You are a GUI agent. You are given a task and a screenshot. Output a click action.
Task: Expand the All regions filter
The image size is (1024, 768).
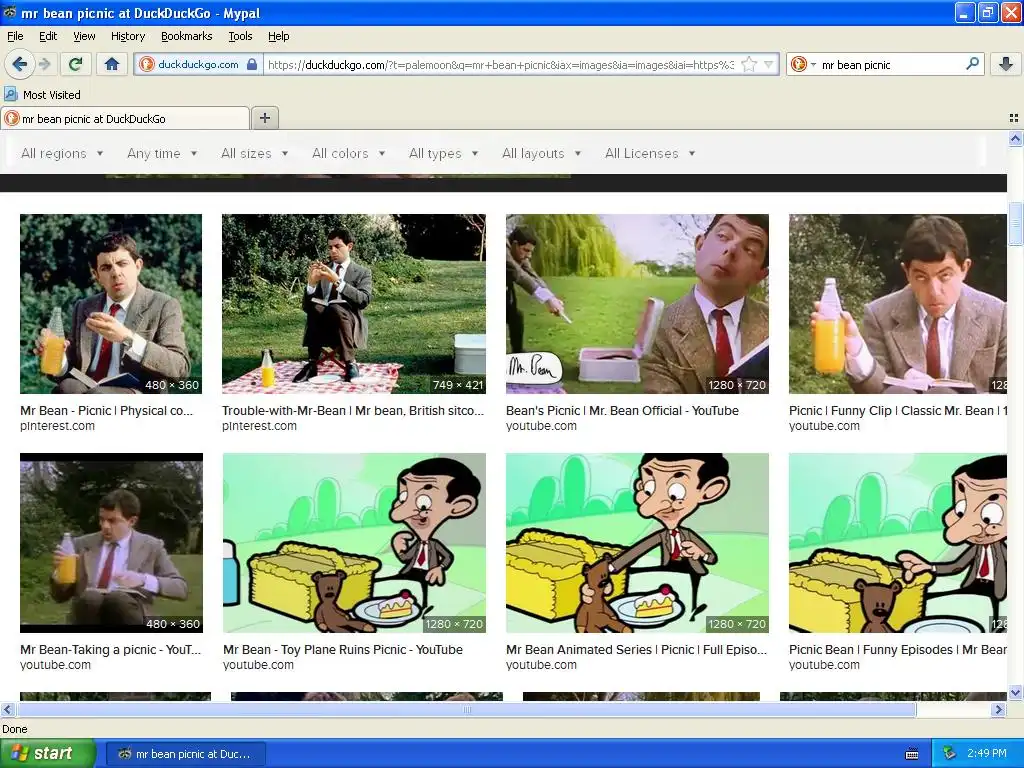[62, 153]
